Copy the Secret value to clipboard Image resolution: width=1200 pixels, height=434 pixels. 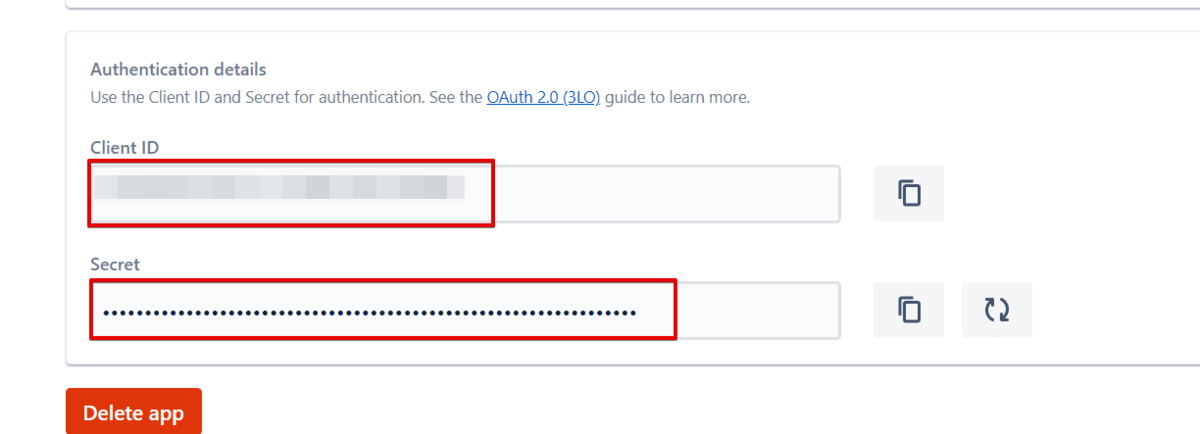(x=908, y=310)
